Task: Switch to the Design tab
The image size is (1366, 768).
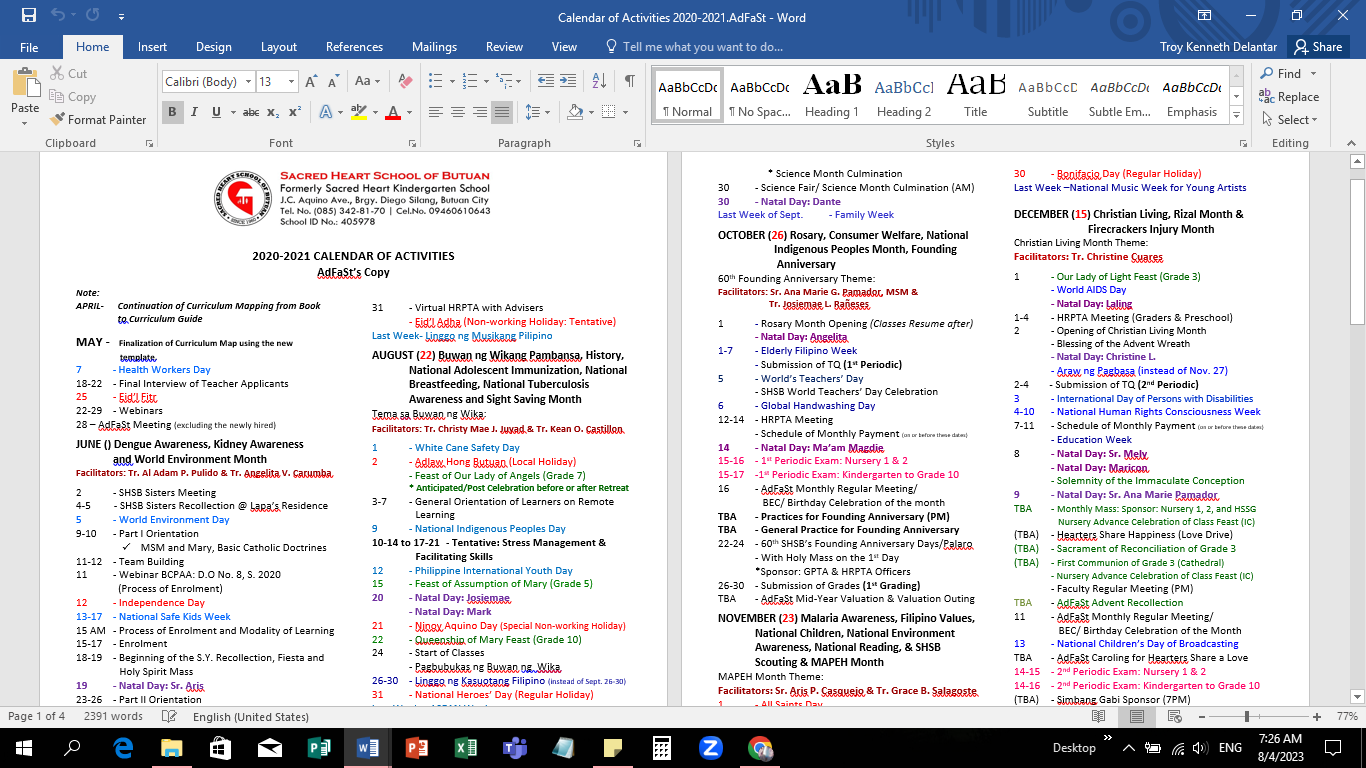Action: coord(214,47)
